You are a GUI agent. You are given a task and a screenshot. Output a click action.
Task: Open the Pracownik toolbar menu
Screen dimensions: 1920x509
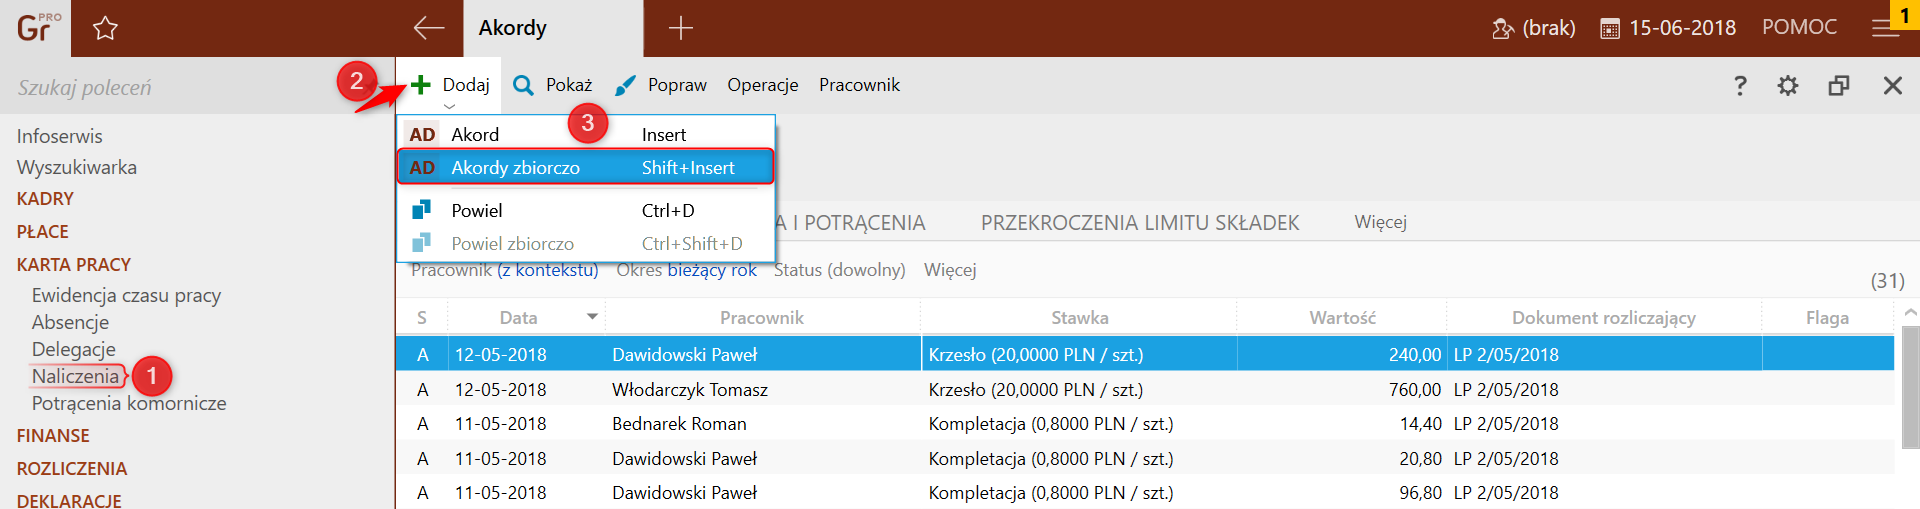click(x=860, y=85)
